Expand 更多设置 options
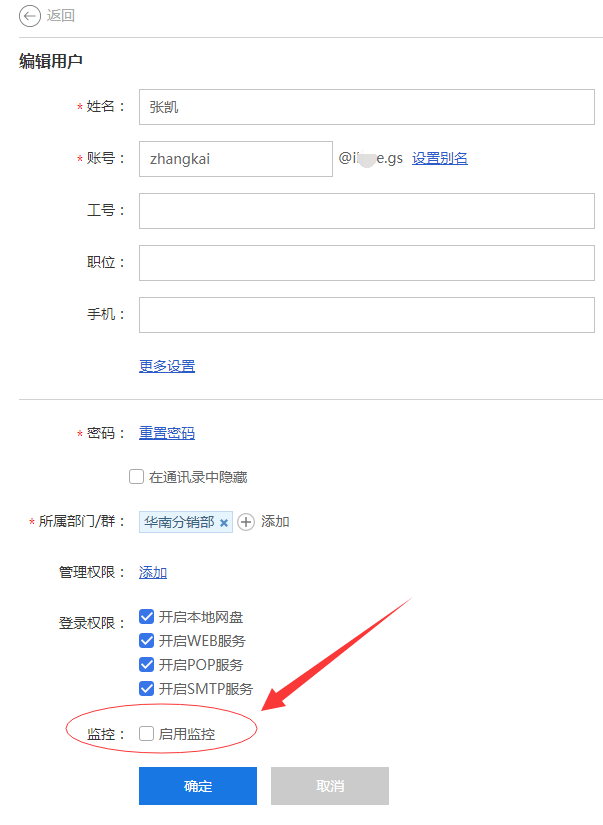This screenshot has width=603, height=825. pos(167,366)
